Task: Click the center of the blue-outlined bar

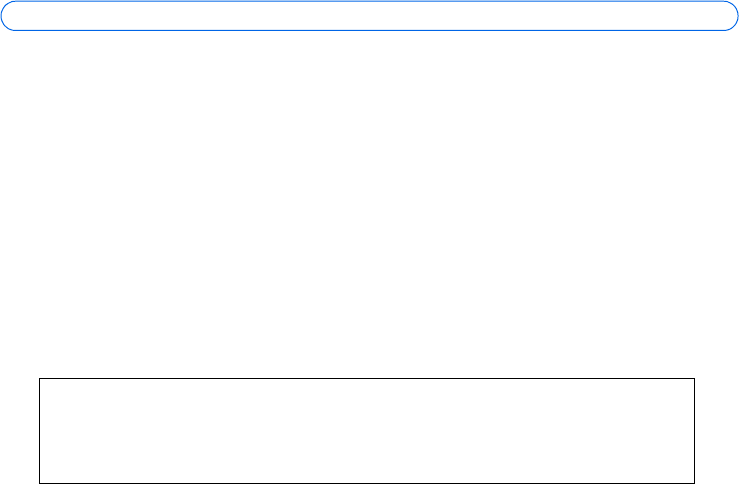Action: click(369, 16)
